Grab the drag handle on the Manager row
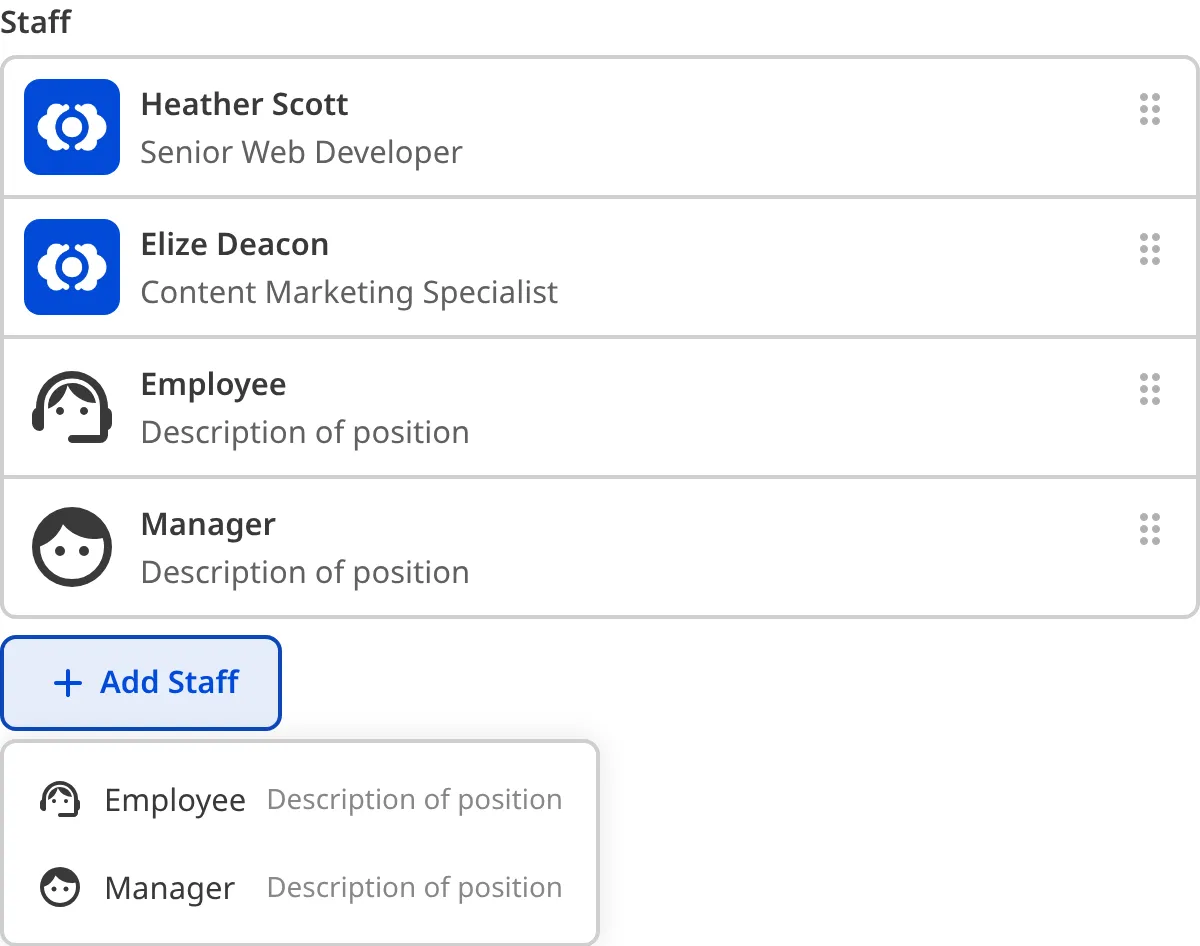 tap(1150, 530)
